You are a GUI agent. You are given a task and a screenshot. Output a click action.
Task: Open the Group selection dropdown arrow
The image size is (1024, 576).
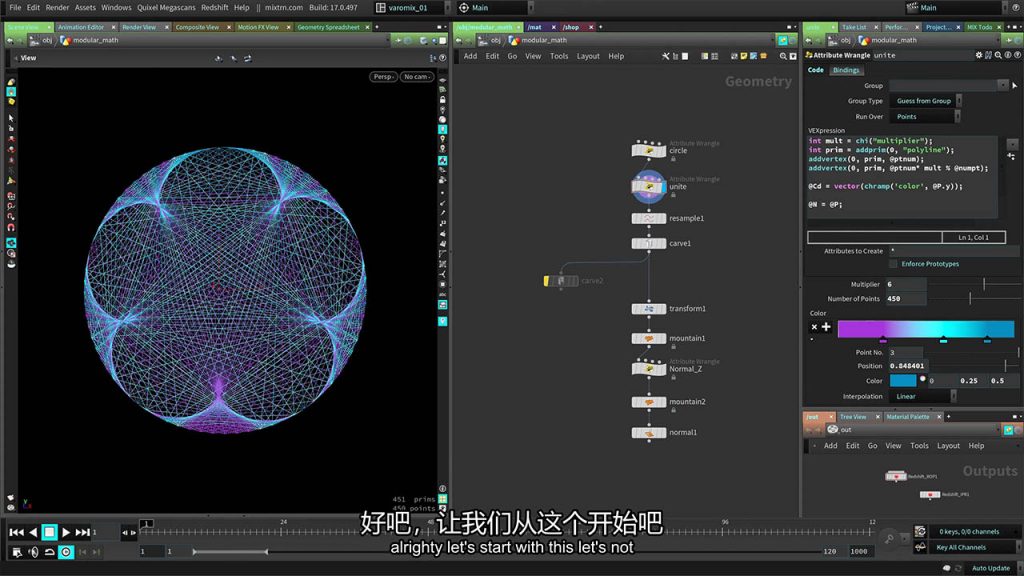pos(1003,85)
